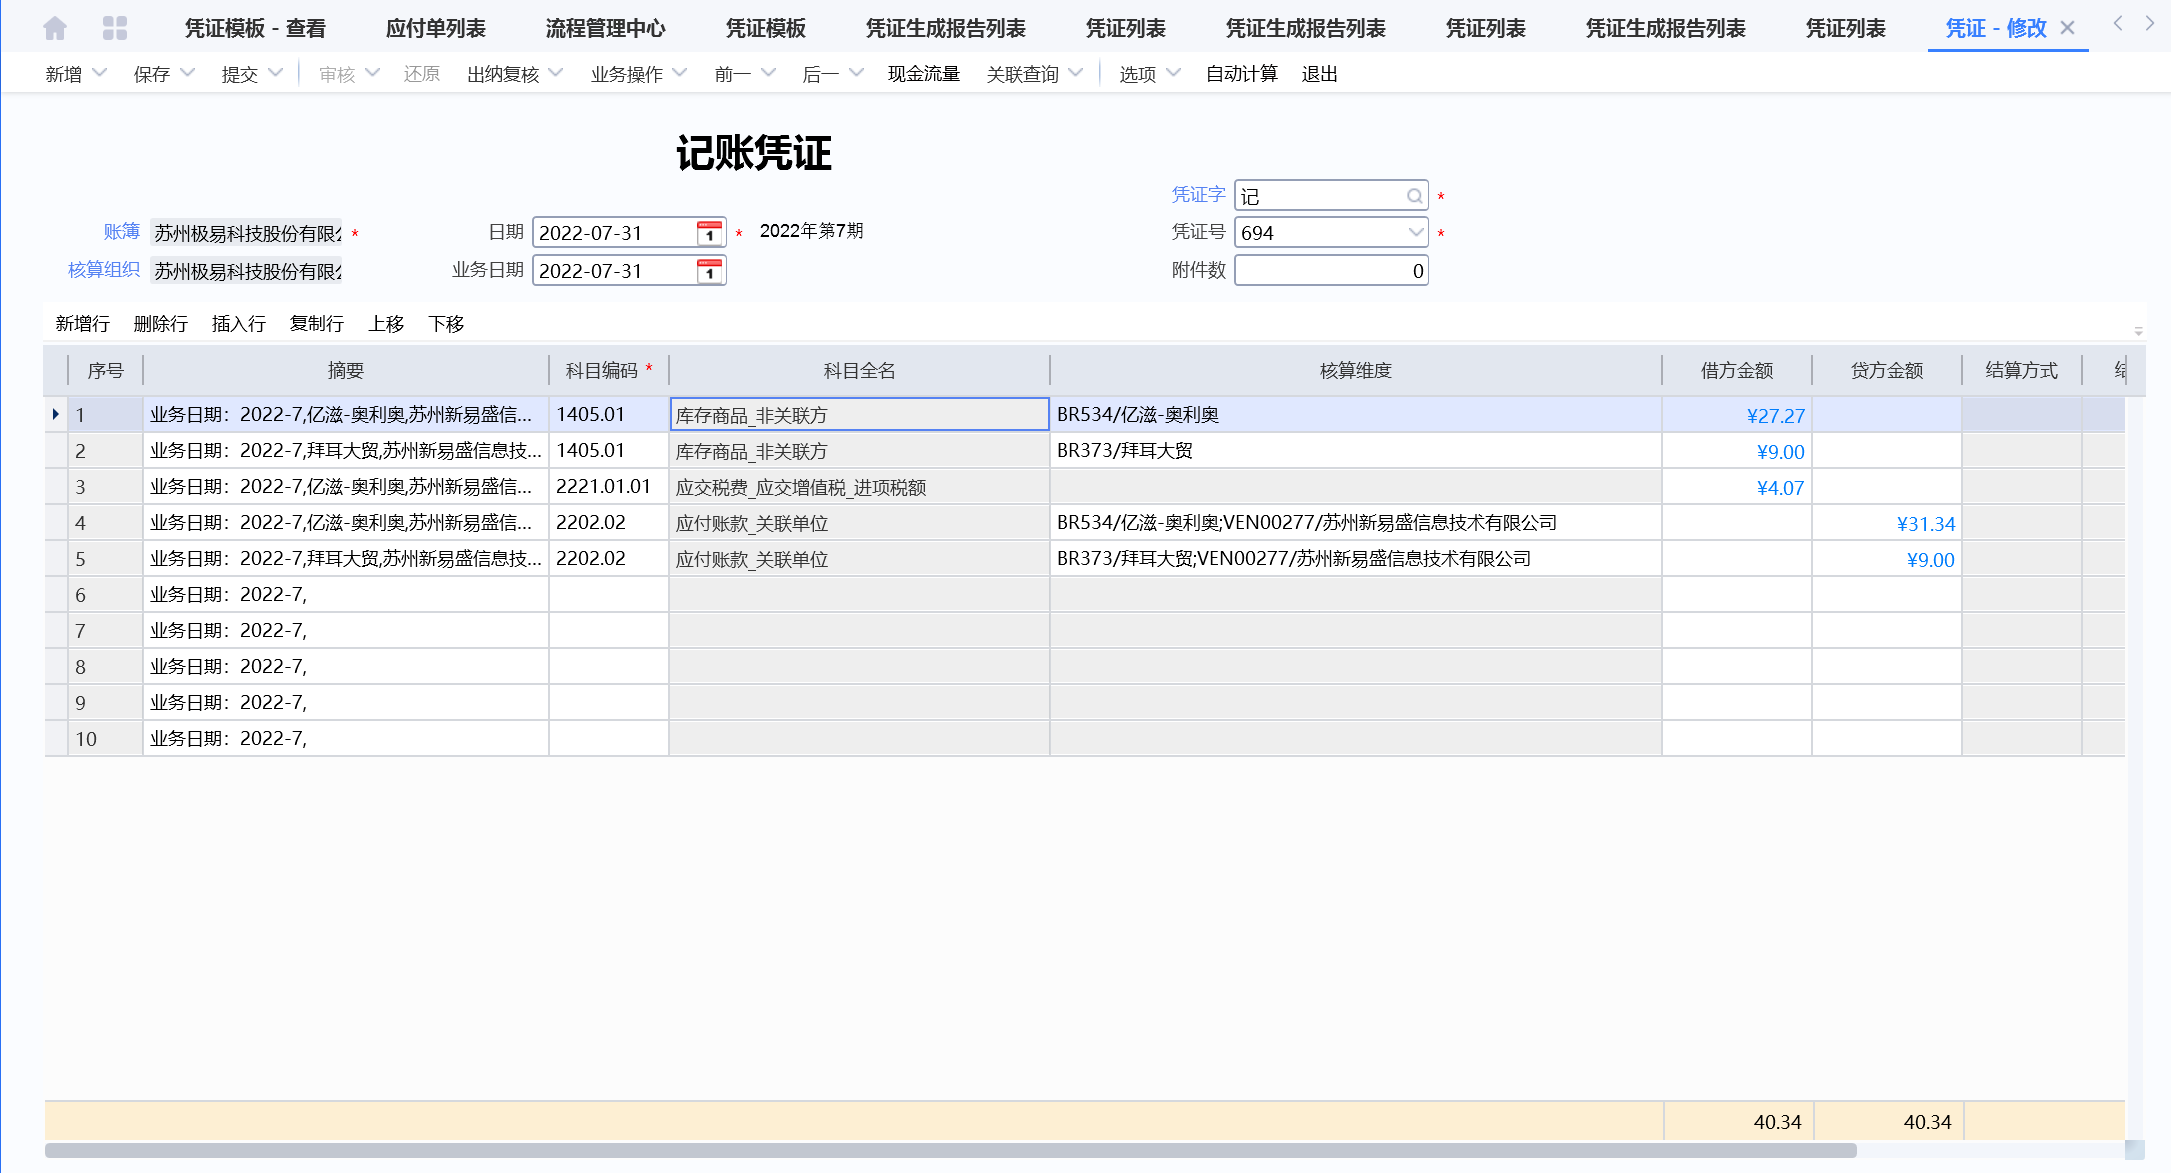Go to the home page icon
This screenshot has width=2171, height=1173.
[55, 28]
